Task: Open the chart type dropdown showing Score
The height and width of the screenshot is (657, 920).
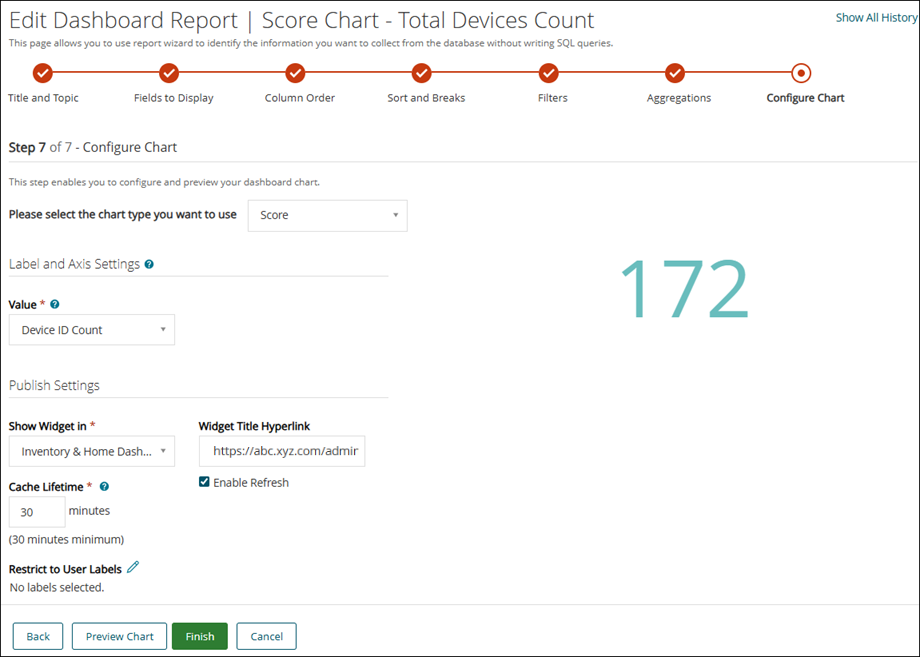Action: [327, 215]
